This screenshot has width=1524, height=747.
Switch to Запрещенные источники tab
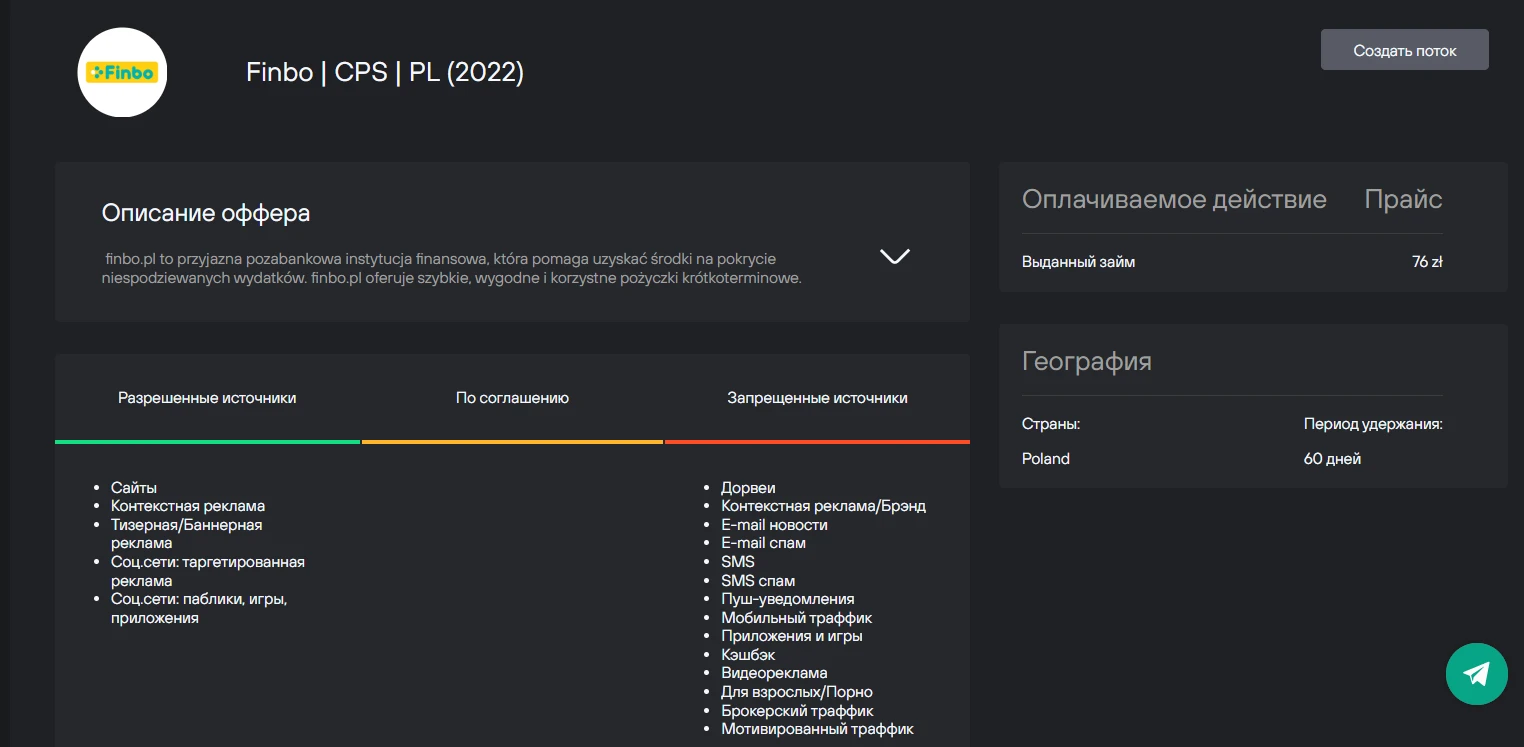coord(817,398)
